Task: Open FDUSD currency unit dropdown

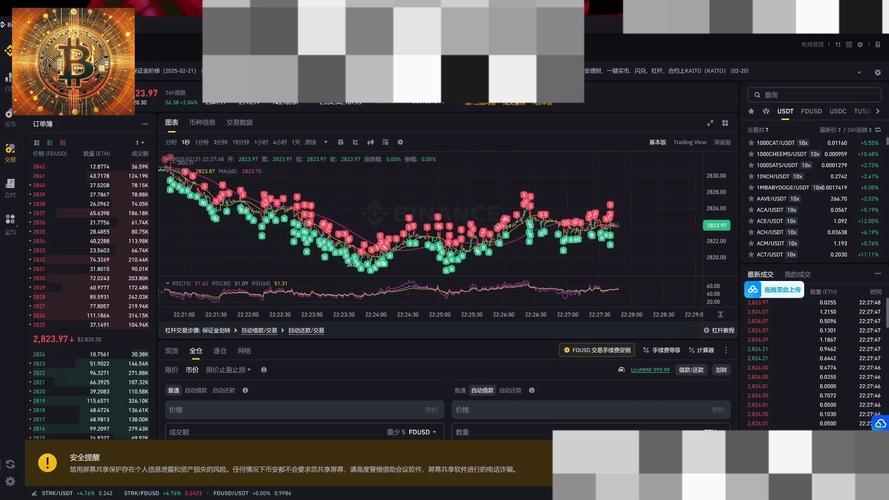Action: [x=422, y=432]
